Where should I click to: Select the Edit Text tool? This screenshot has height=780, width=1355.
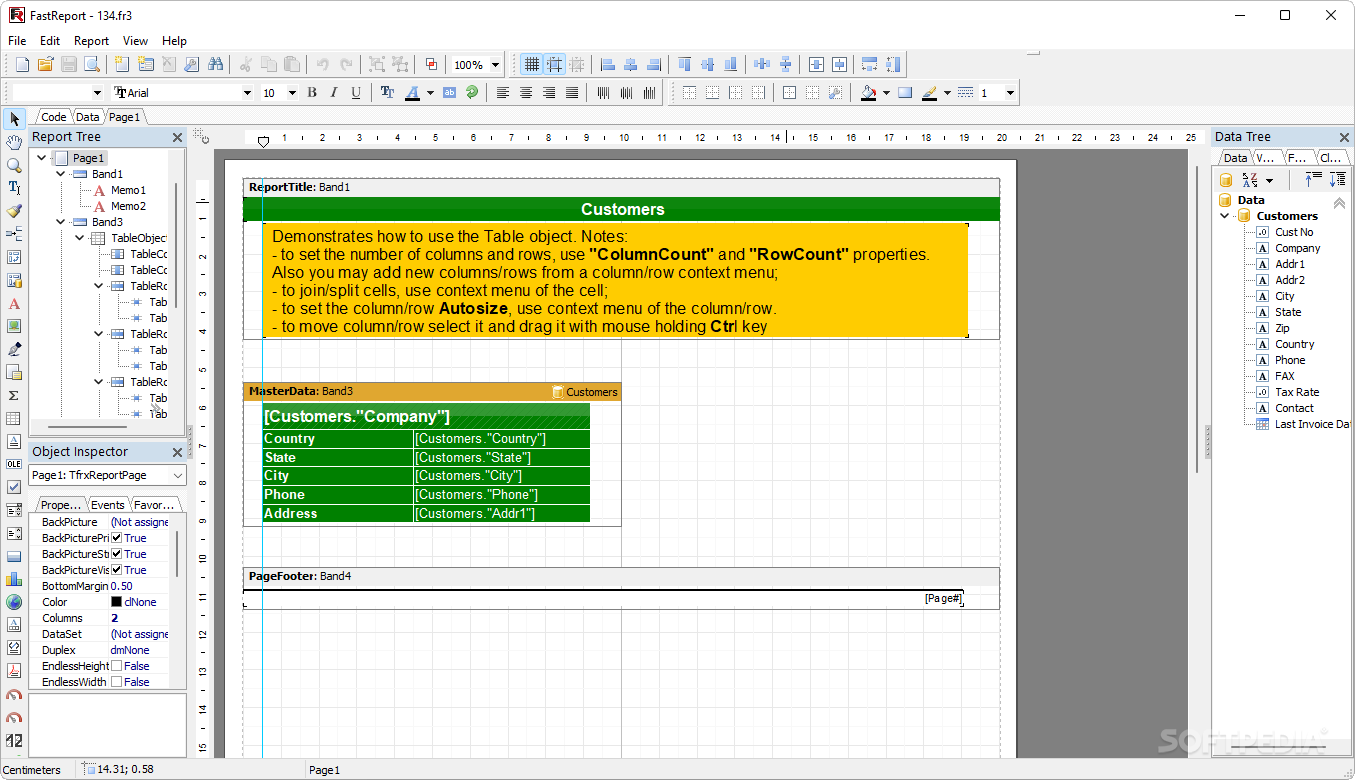pyautogui.click(x=14, y=188)
